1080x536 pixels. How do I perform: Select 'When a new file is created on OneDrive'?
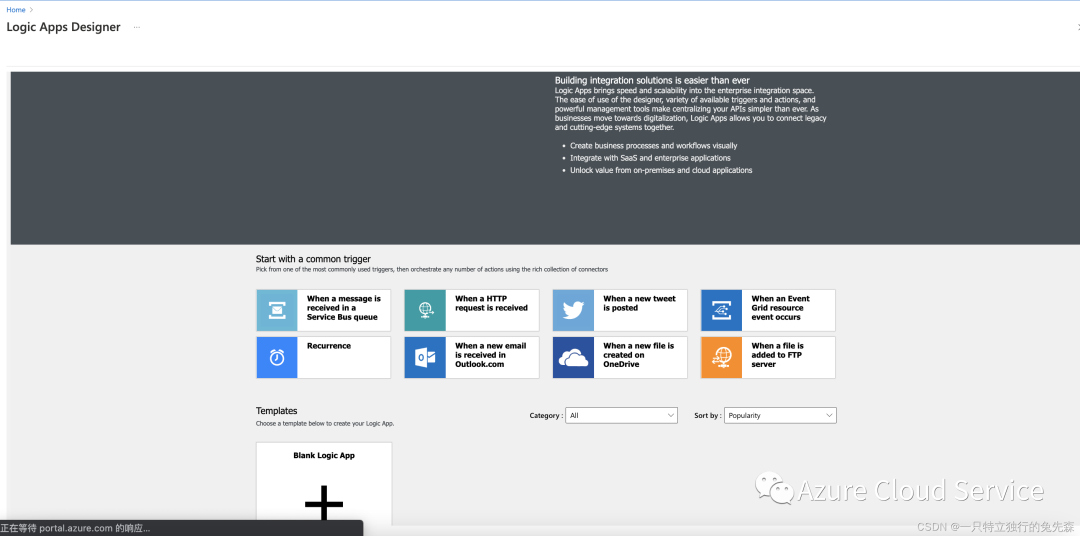(620, 358)
